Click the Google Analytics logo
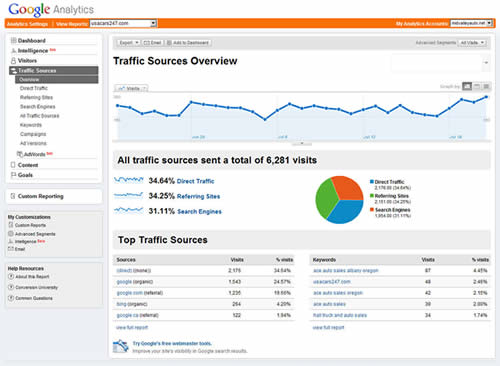Viewport: 500px width, 366px height. (51, 10)
